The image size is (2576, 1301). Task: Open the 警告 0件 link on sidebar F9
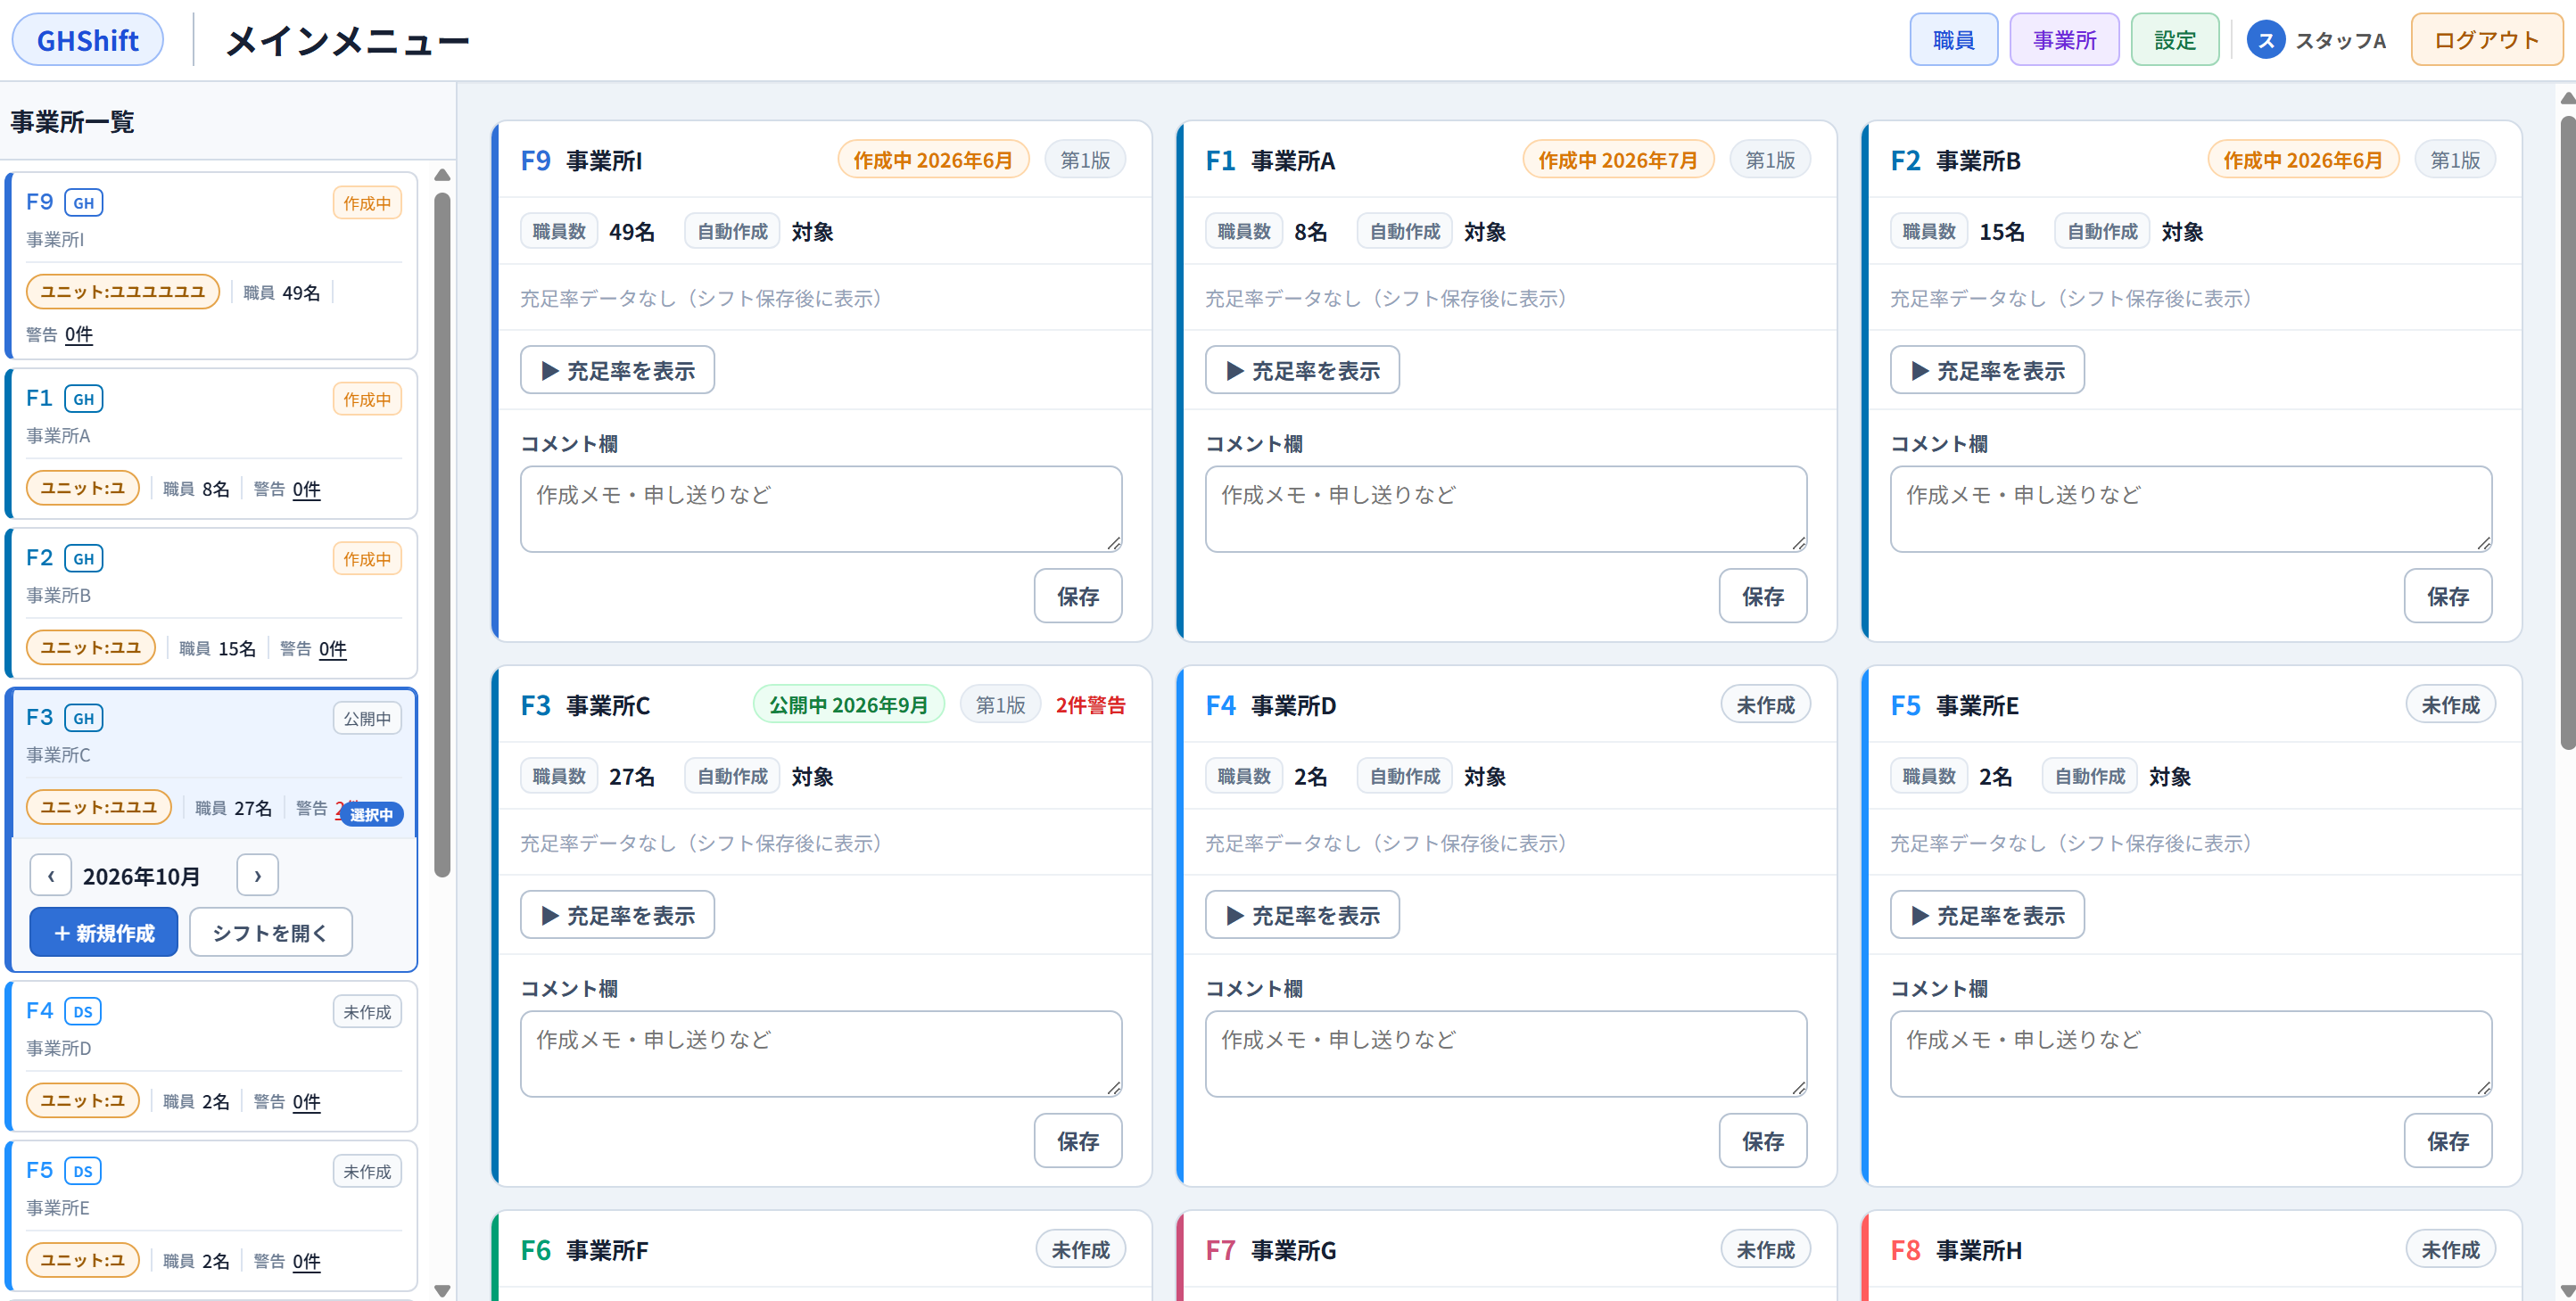coord(79,335)
